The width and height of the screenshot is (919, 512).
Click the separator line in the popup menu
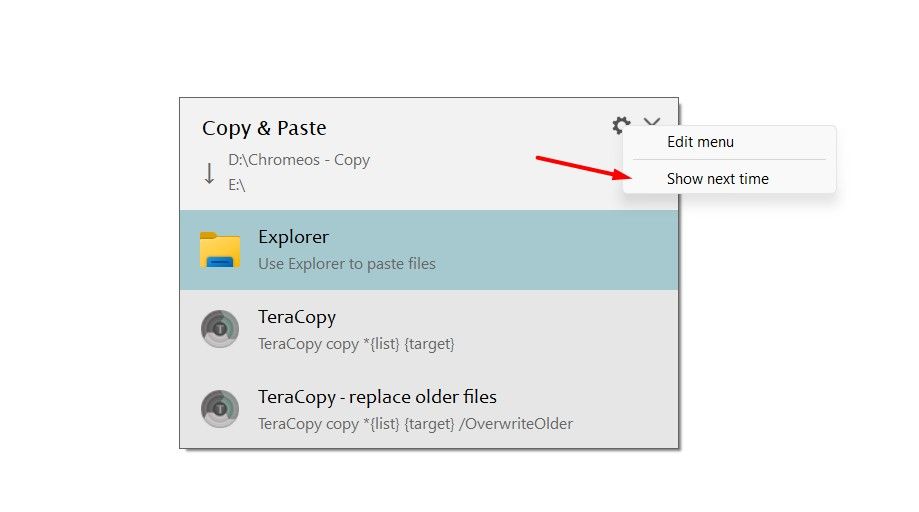click(x=729, y=159)
